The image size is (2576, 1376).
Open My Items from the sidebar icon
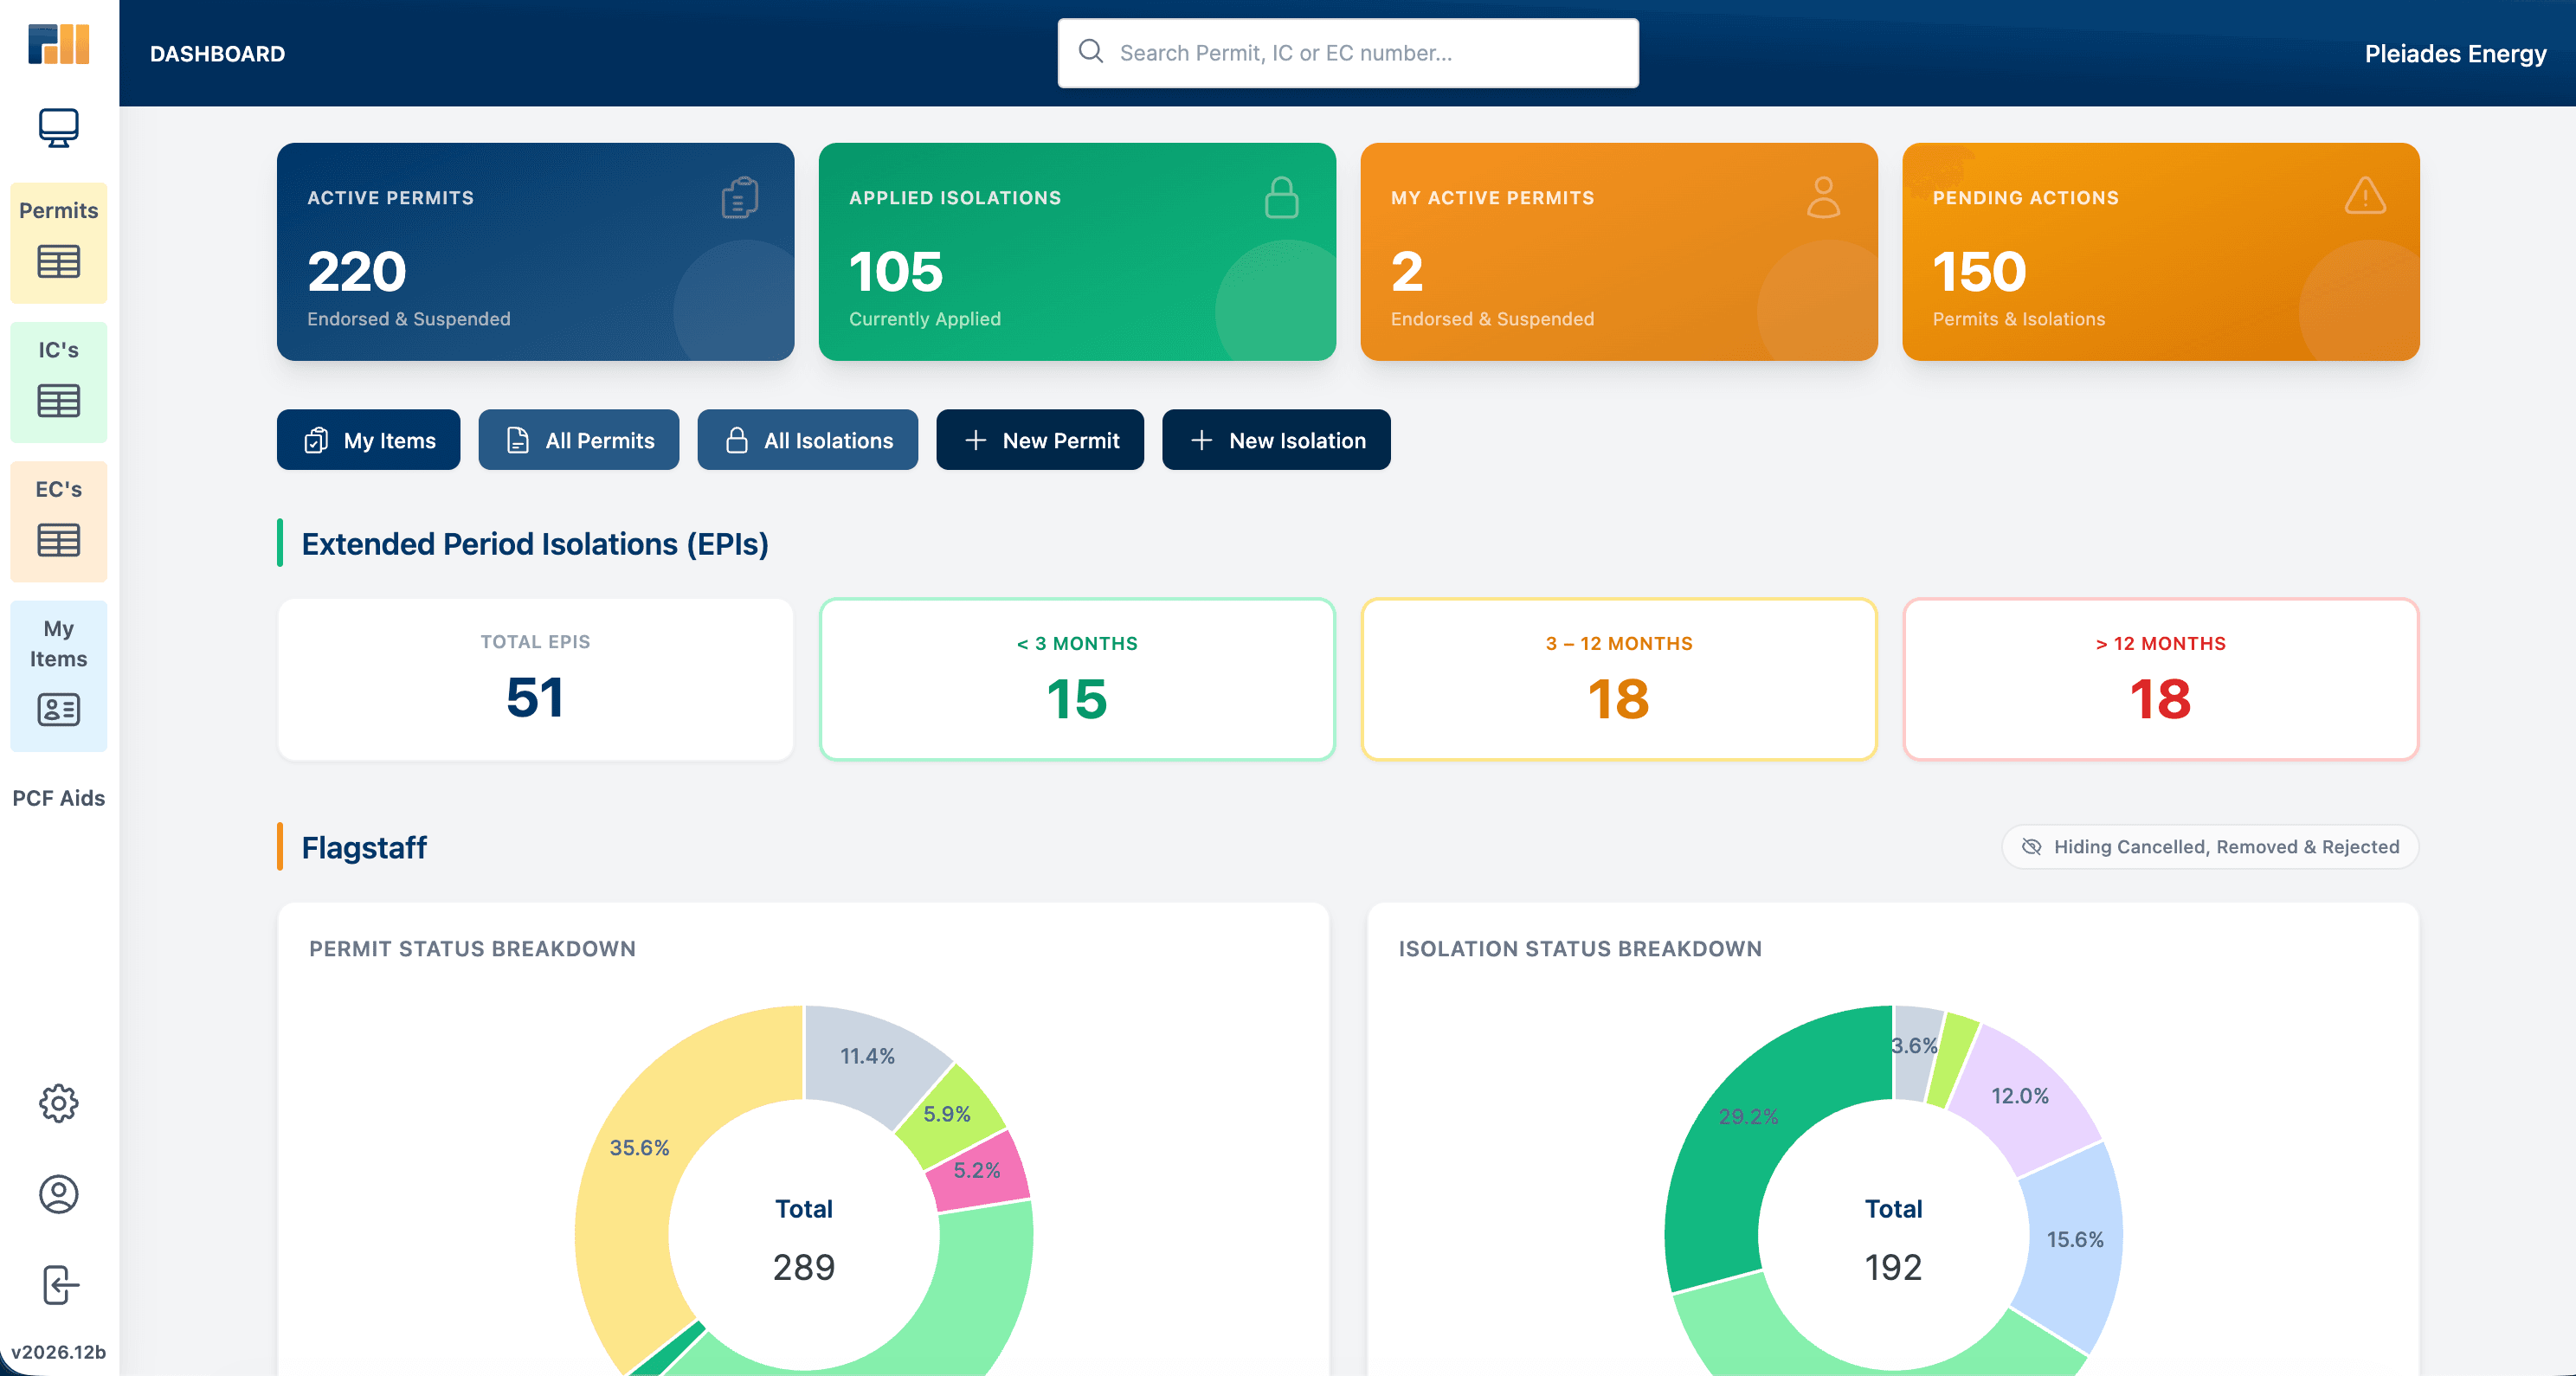(x=58, y=710)
